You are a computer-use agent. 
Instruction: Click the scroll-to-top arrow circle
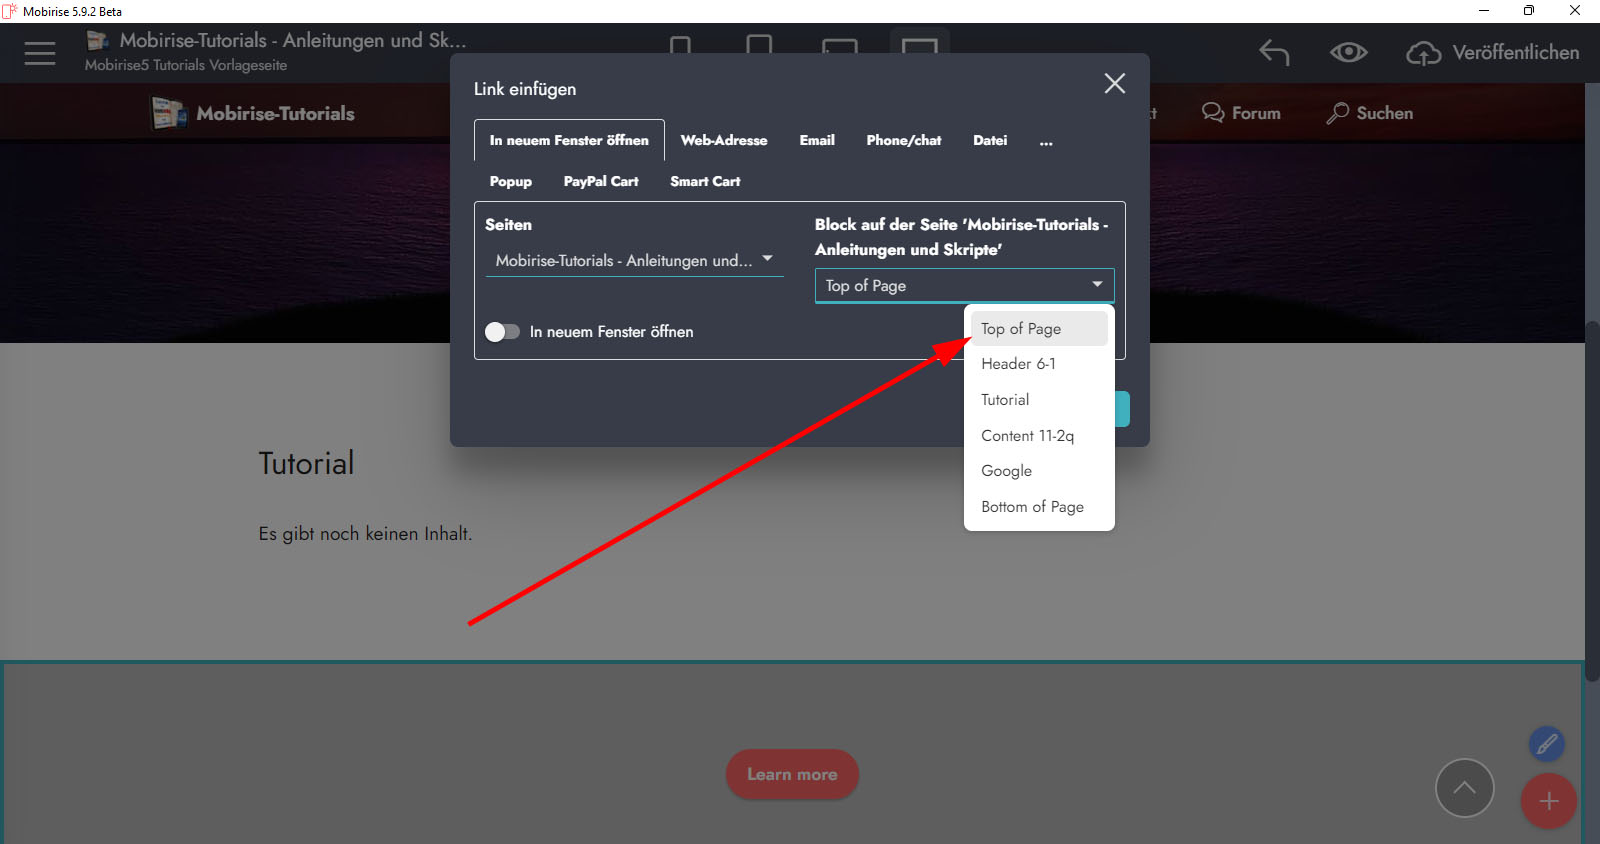pyautogui.click(x=1465, y=788)
